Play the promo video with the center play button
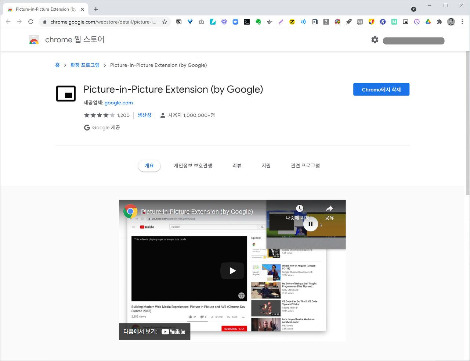The height and width of the screenshot is (361, 470). tap(232, 271)
